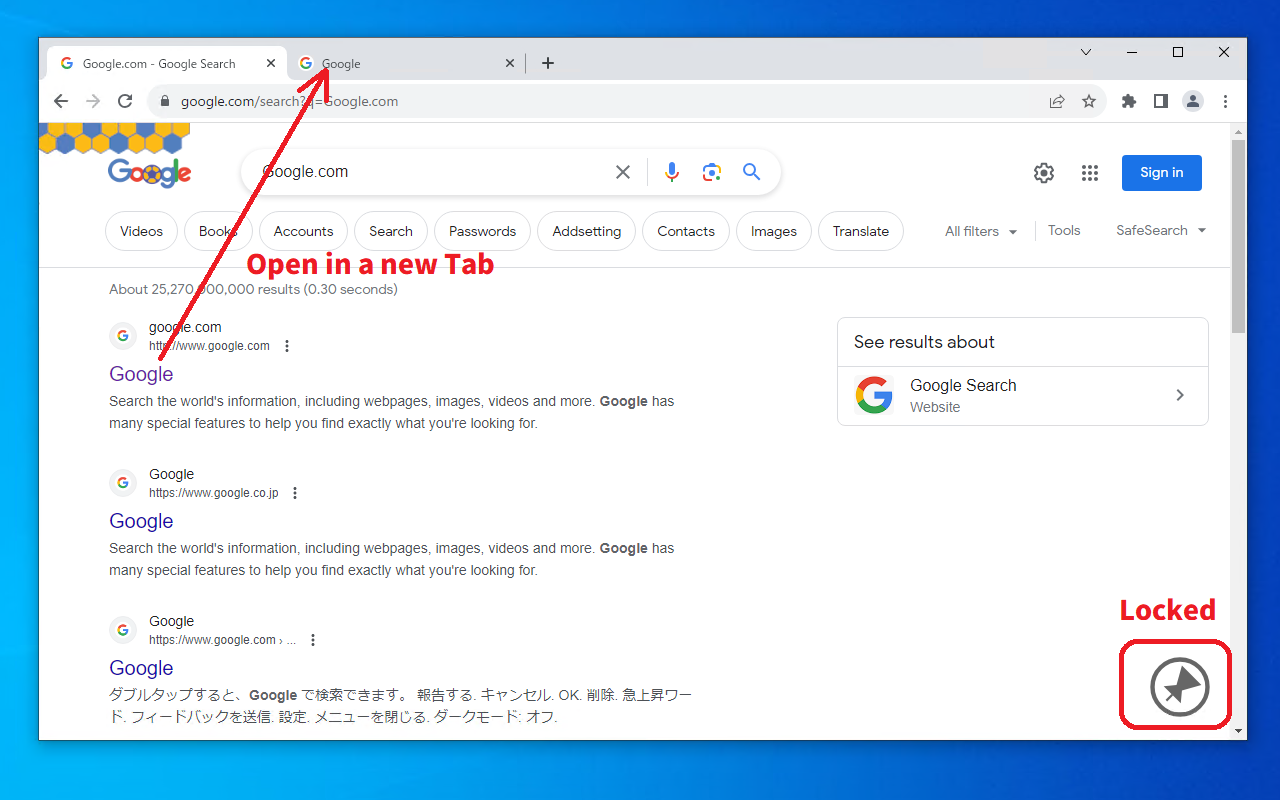Open a new tab with plus button

[x=547, y=63]
